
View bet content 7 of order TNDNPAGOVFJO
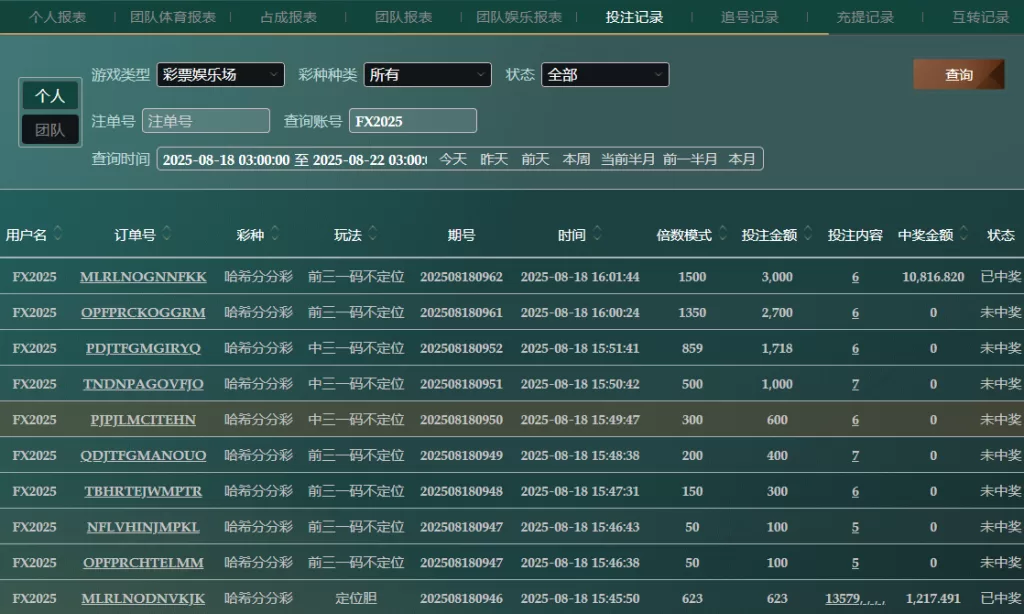[856, 384]
